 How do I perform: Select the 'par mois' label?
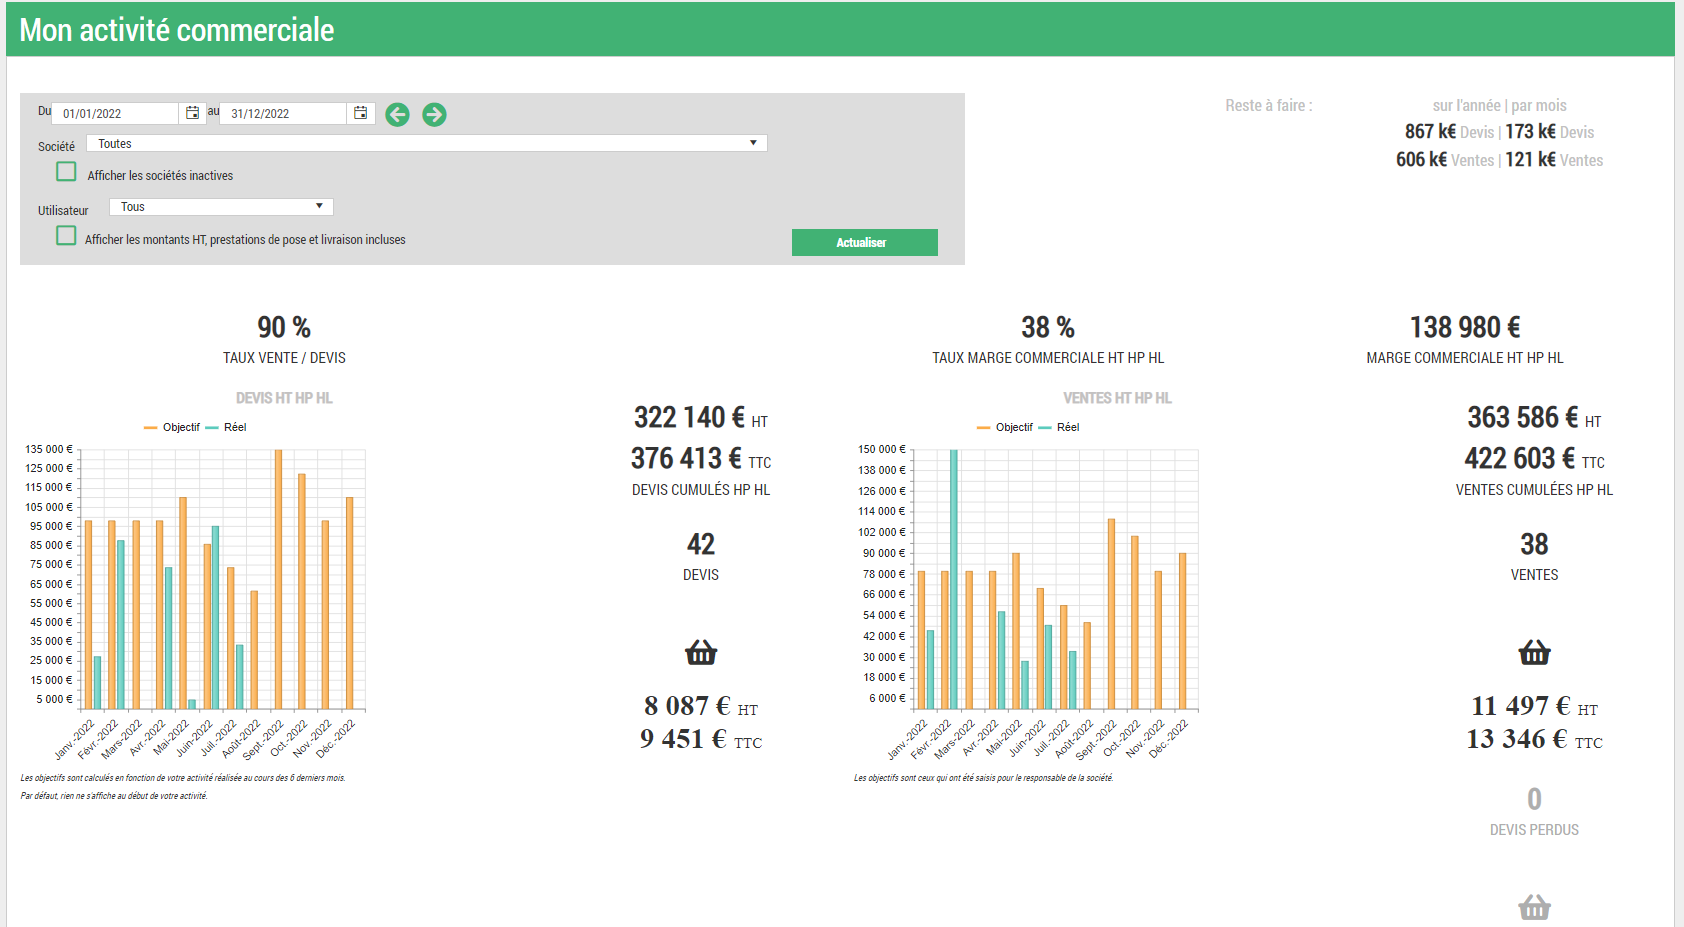pyautogui.click(x=1539, y=106)
